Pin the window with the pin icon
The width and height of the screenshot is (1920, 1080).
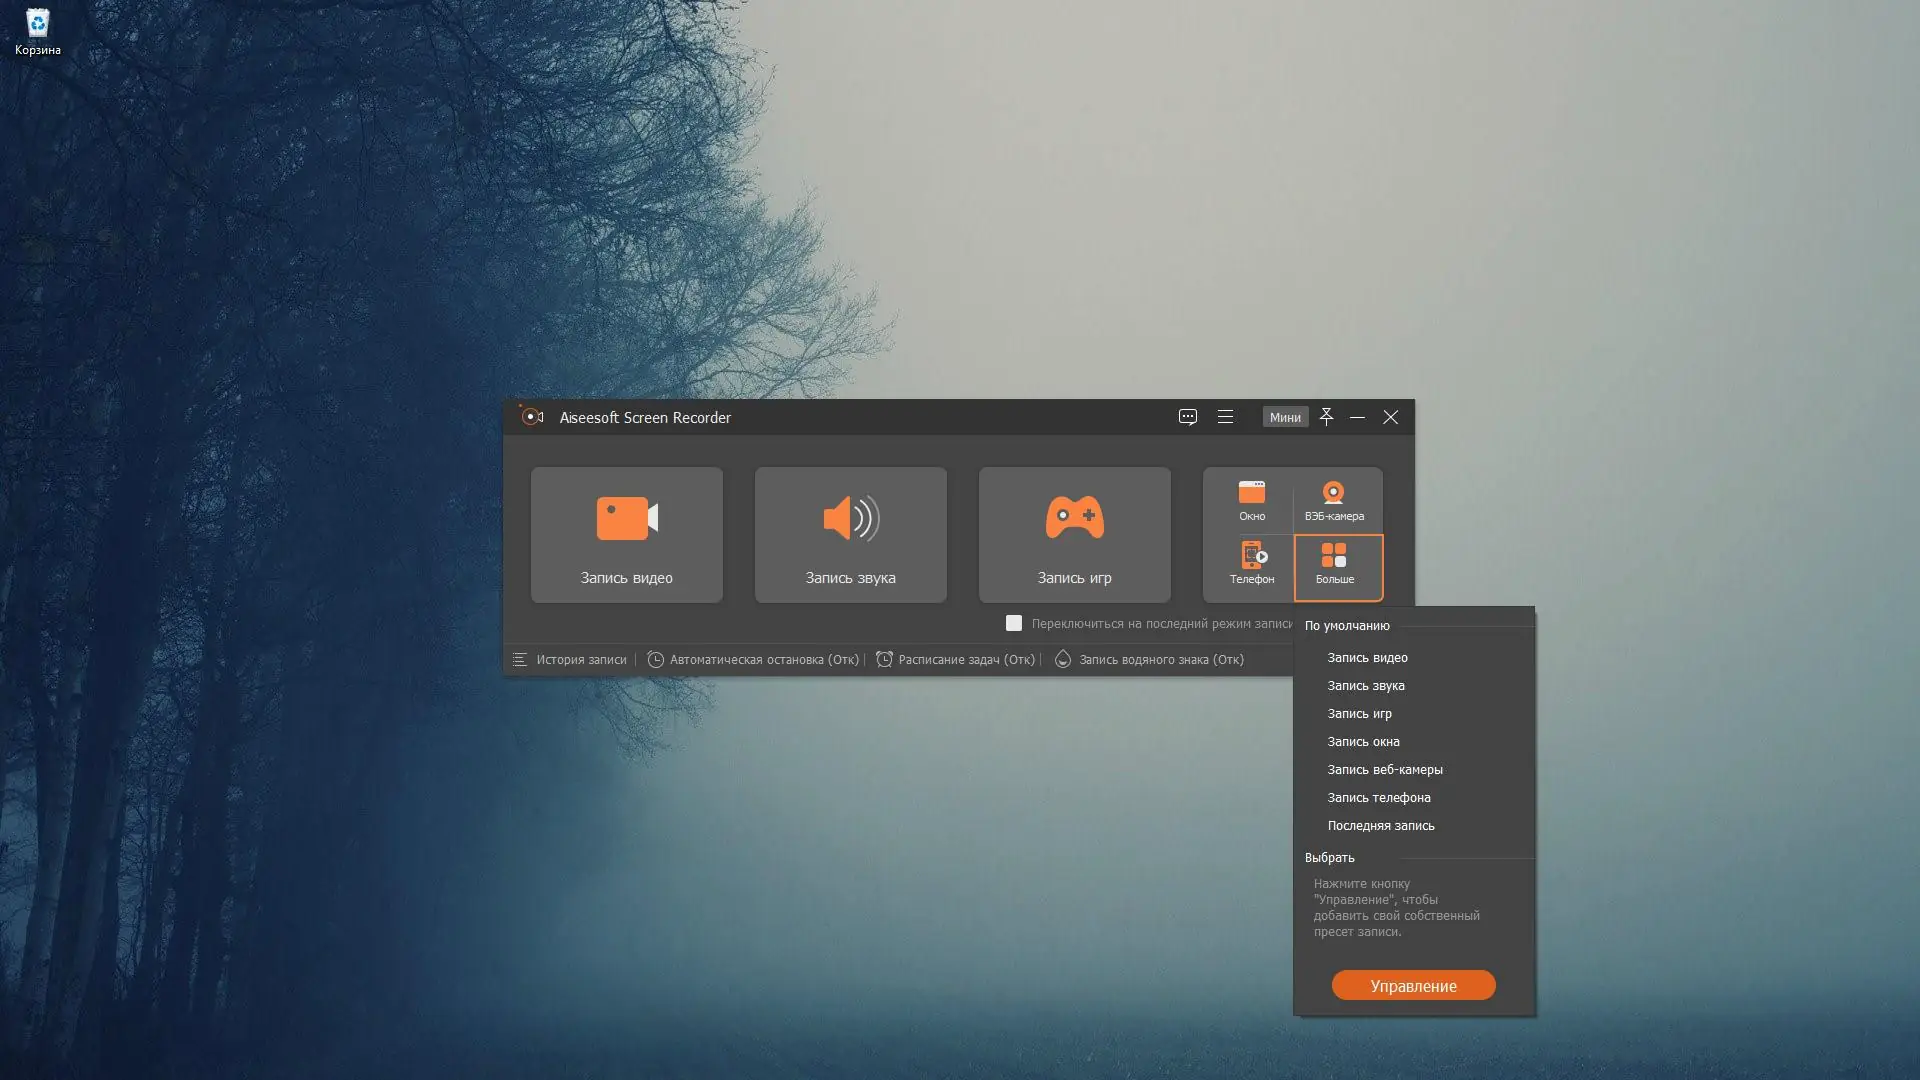click(1326, 417)
